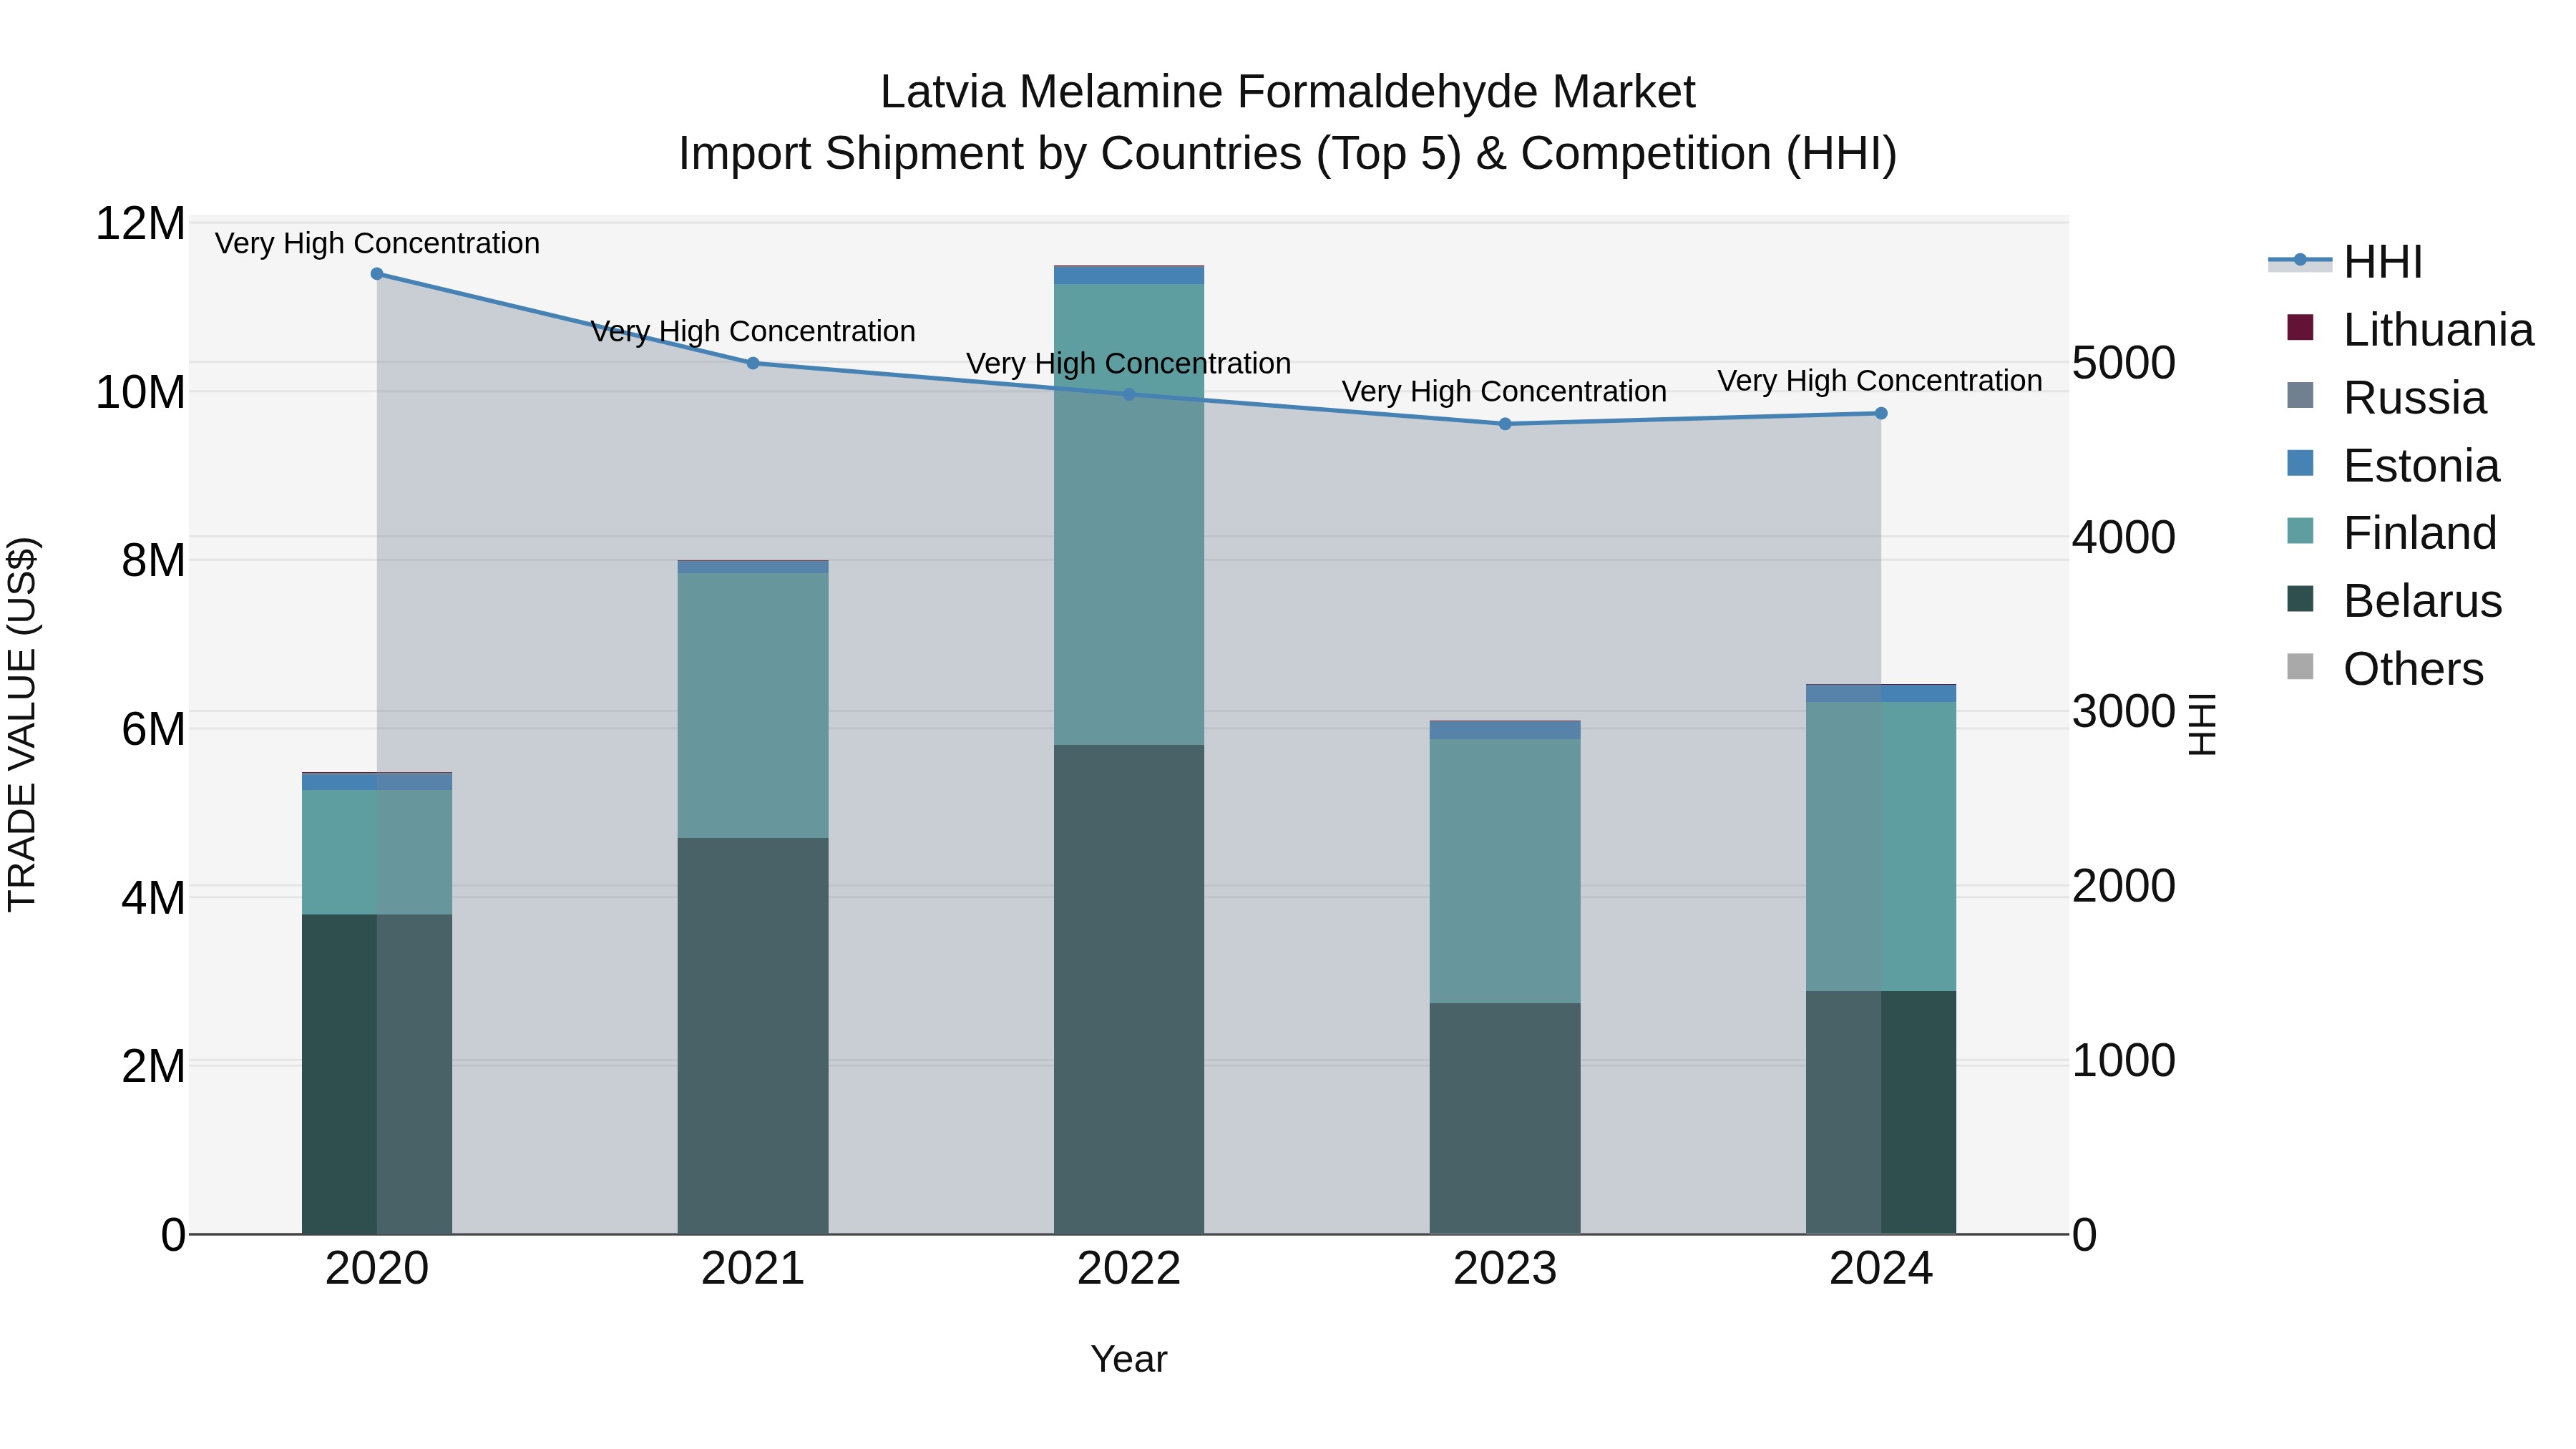2576x1449 pixels.
Task: Select the 2023 HHI data point
Action: 1505,424
